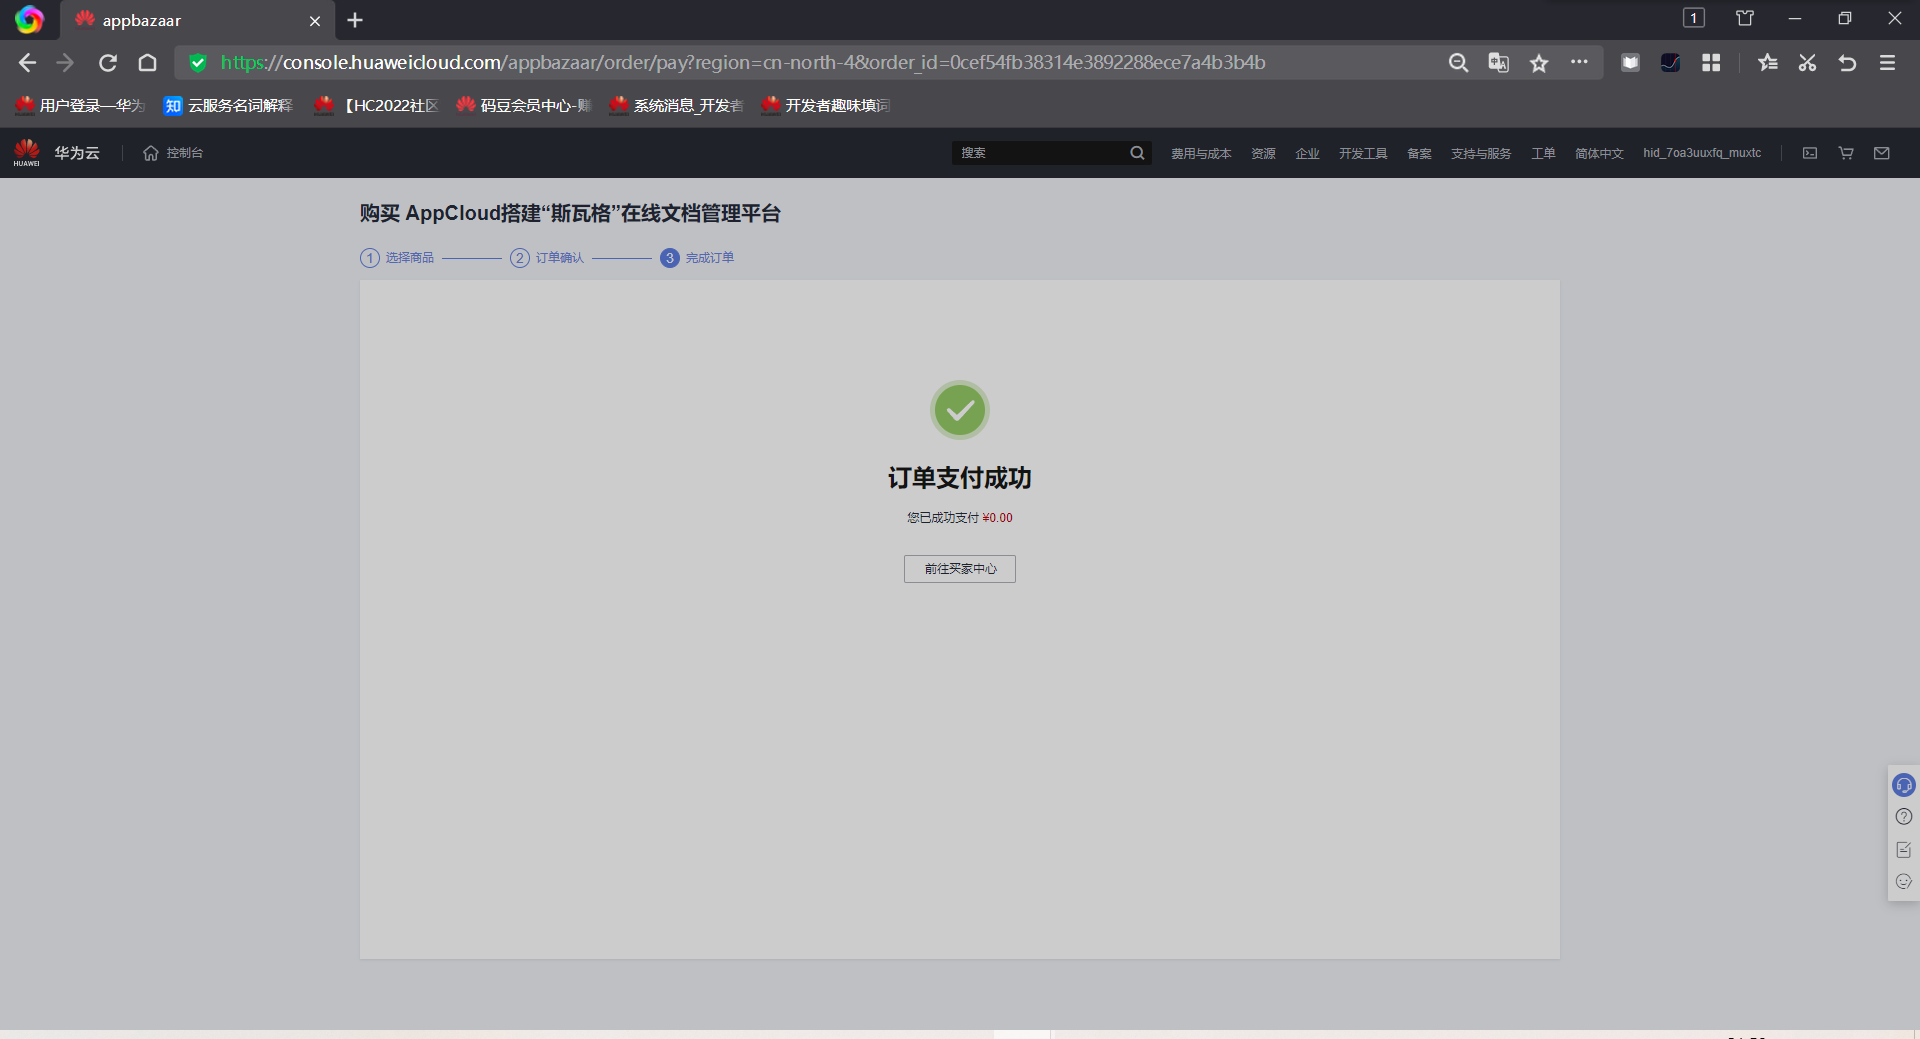This screenshot has height=1039, width=1920.
Task: Reload the current page
Action: click(x=108, y=63)
